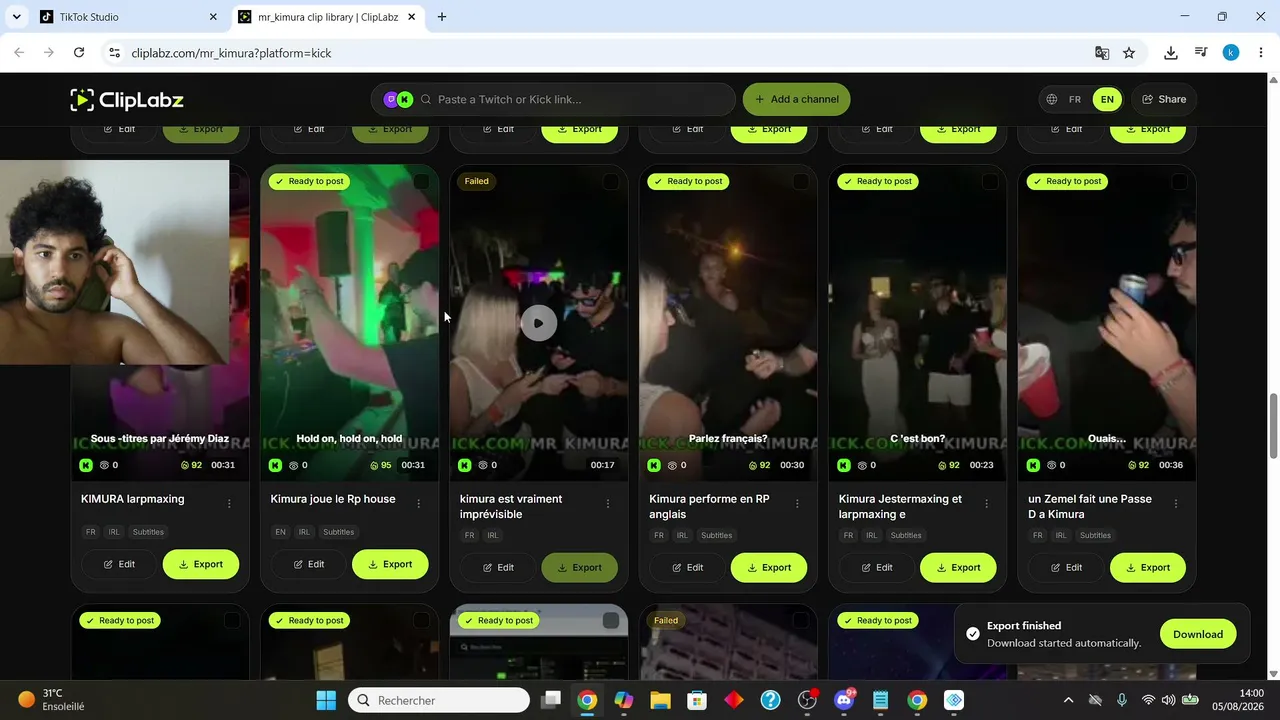Screen dimensions: 1280x720
Task: Open three-dot menu for "kimura est vraiment imprévisible"
Action: coord(607,504)
